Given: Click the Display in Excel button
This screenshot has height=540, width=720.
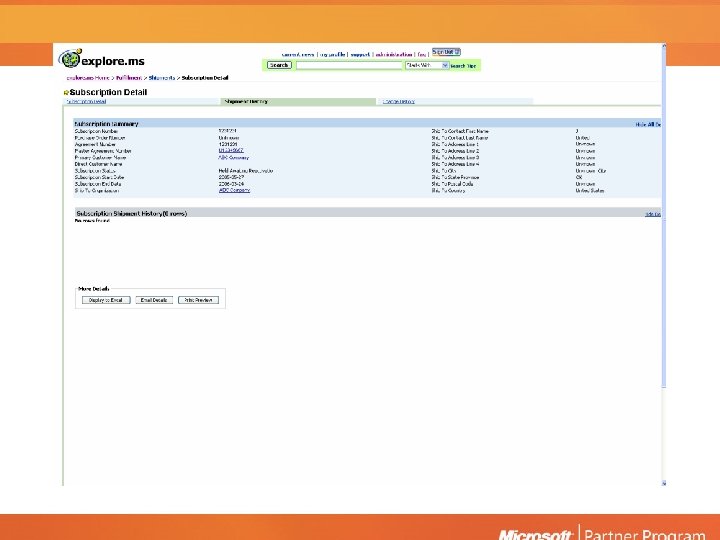Looking at the screenshot, I should 106,300.
